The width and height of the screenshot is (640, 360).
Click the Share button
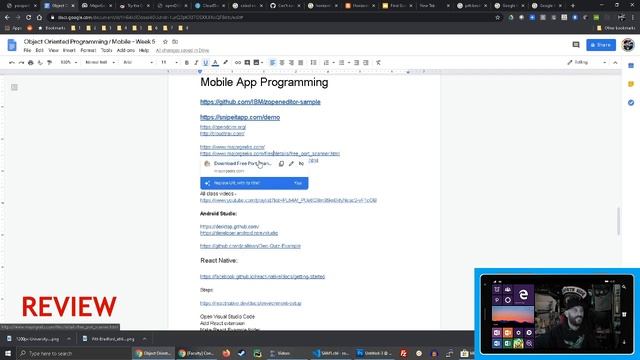tap(601, 45)
